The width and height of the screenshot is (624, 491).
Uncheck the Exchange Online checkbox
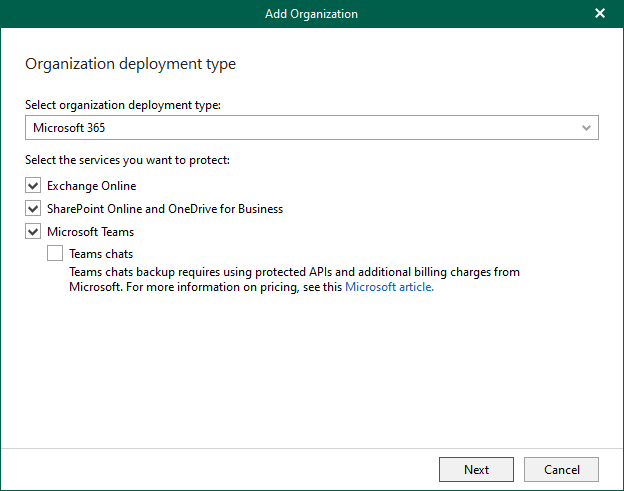(x=34, y=186)
